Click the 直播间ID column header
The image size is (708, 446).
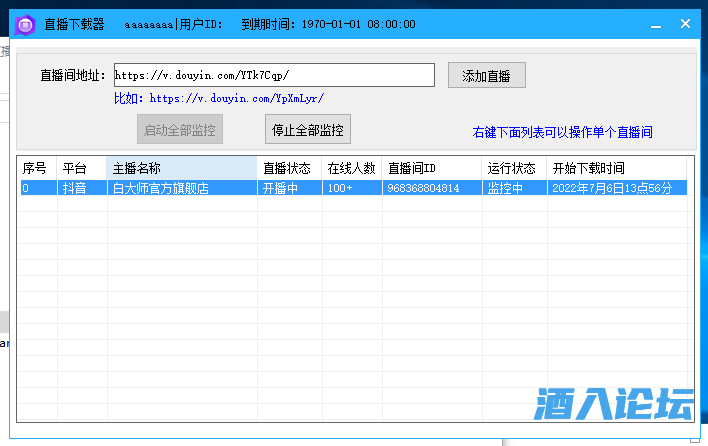(x=431, y=168)
